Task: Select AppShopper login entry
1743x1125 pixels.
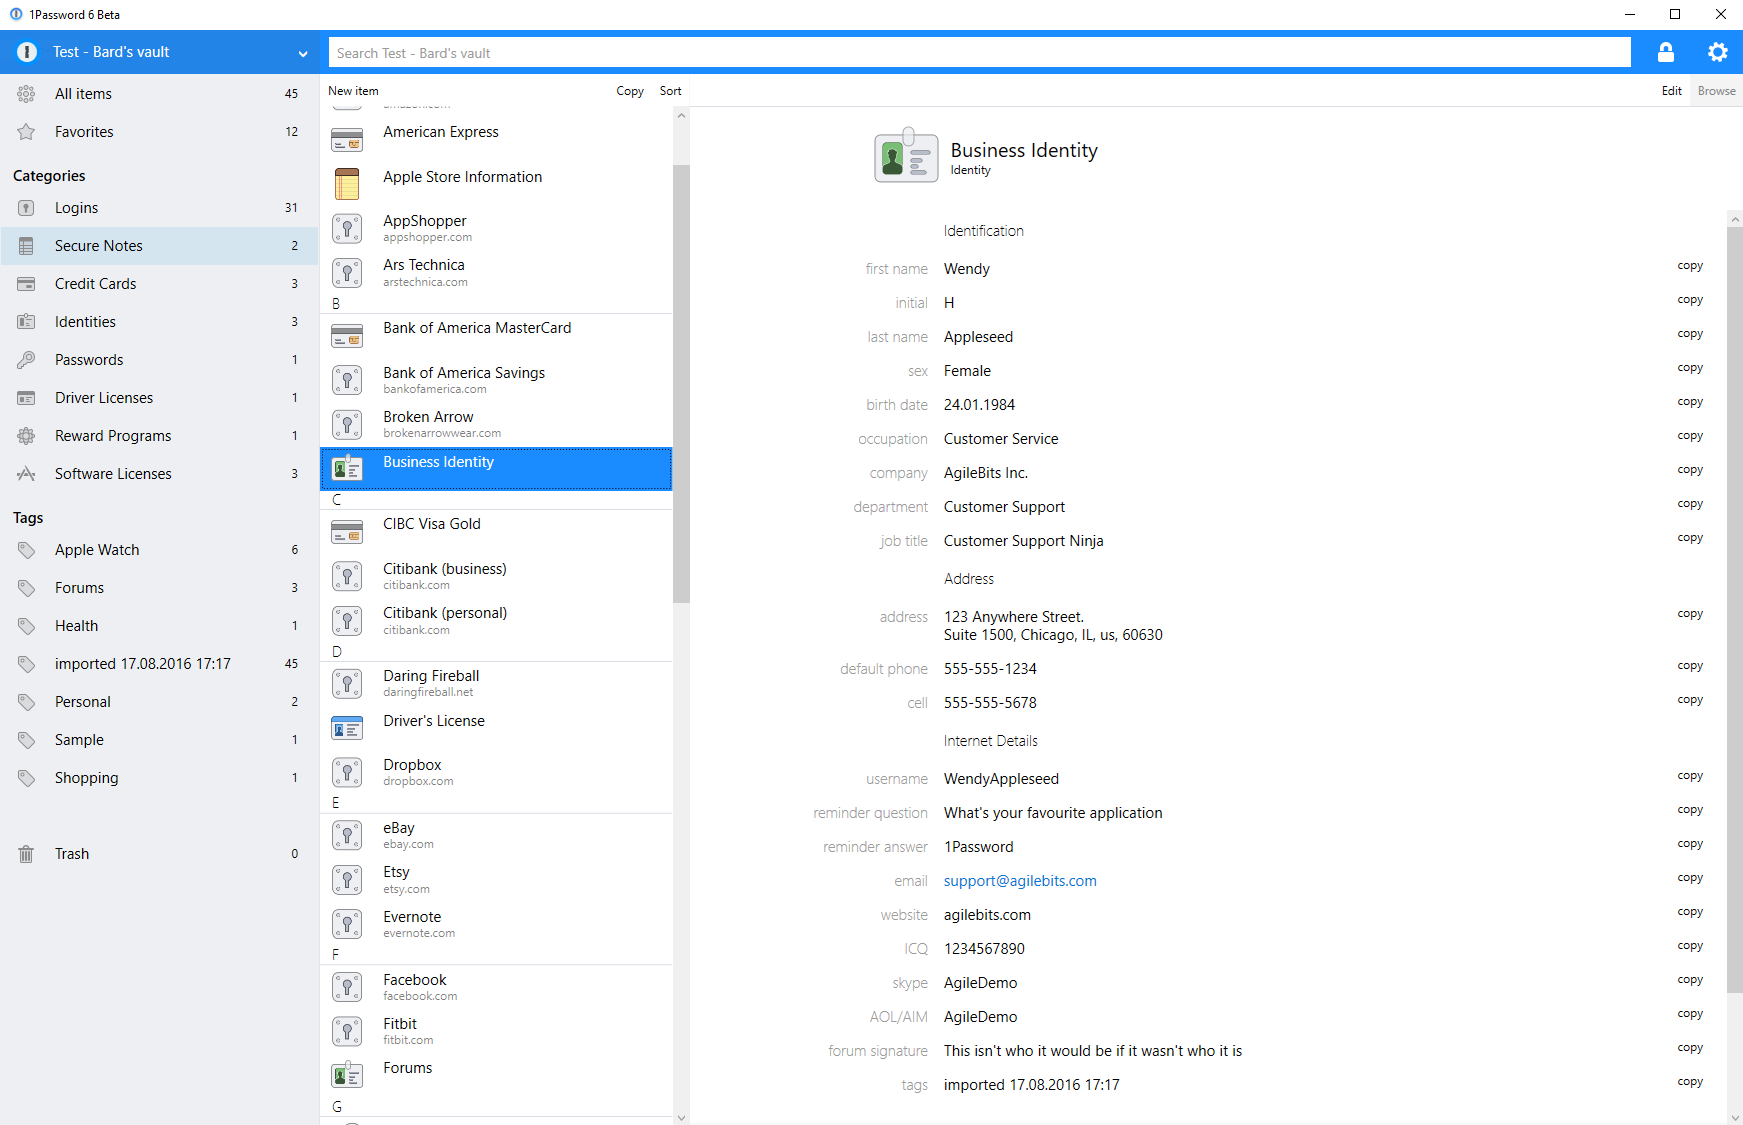Action: (496, 228)
